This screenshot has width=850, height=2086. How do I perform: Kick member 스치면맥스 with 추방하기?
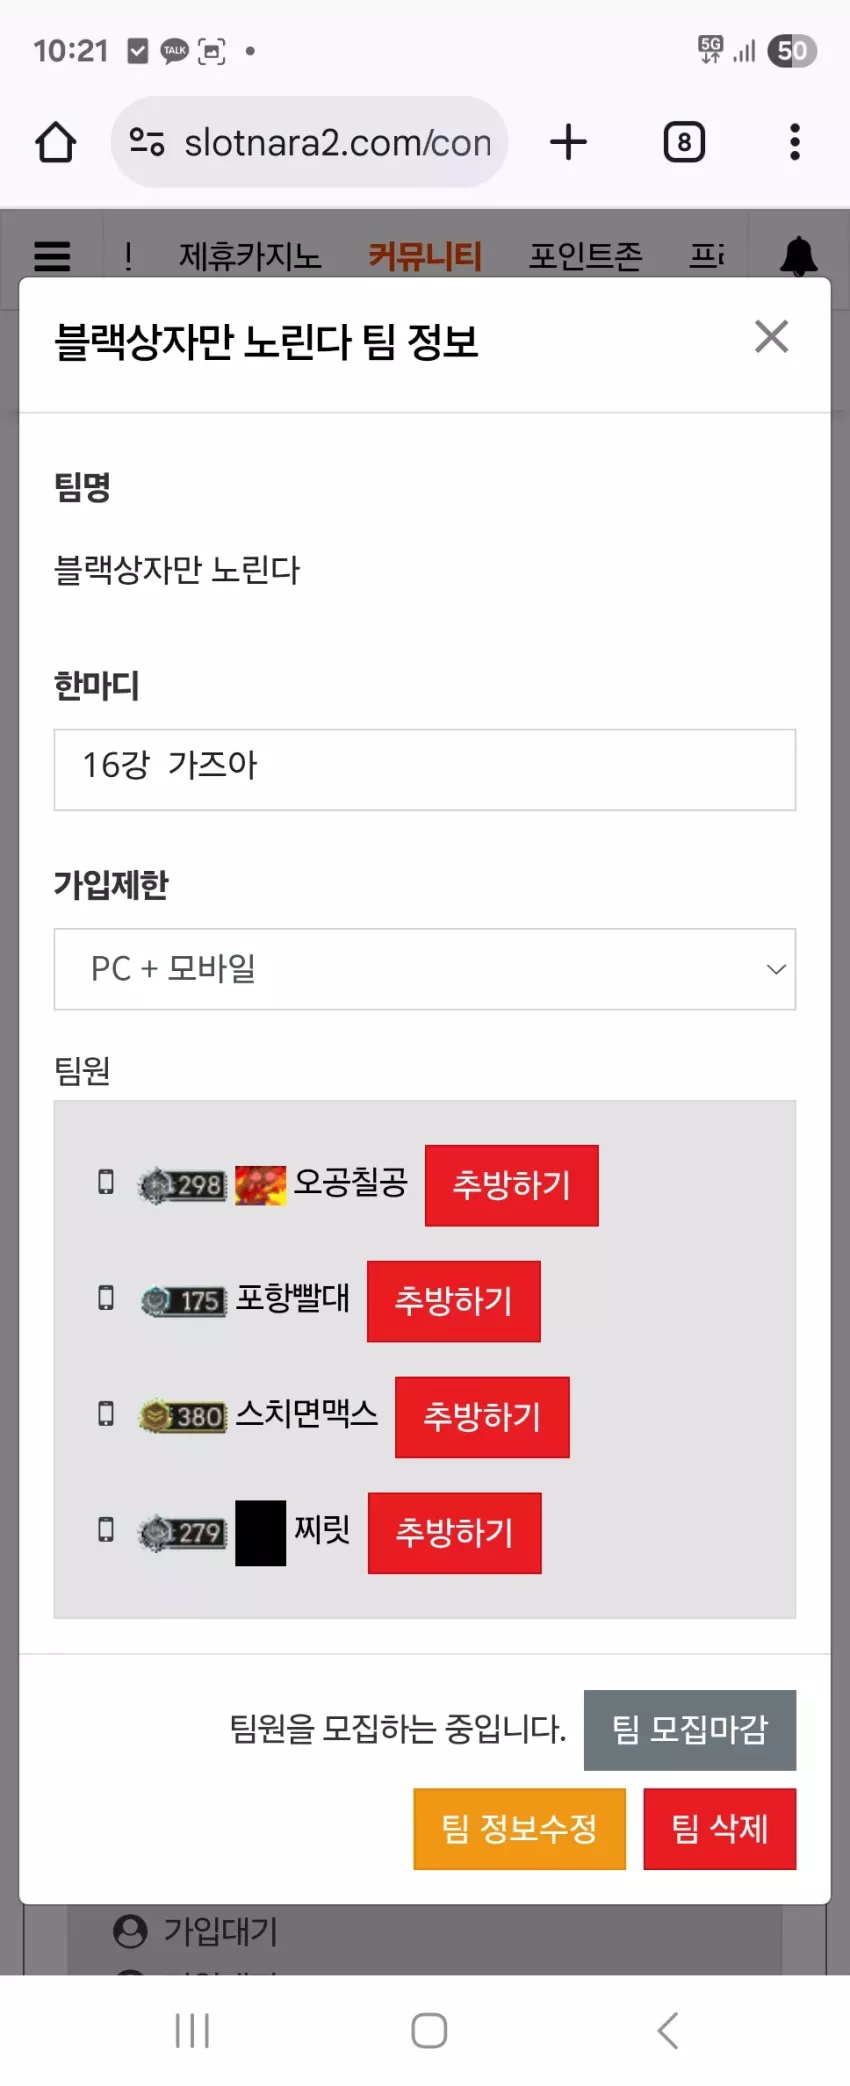482,1417
